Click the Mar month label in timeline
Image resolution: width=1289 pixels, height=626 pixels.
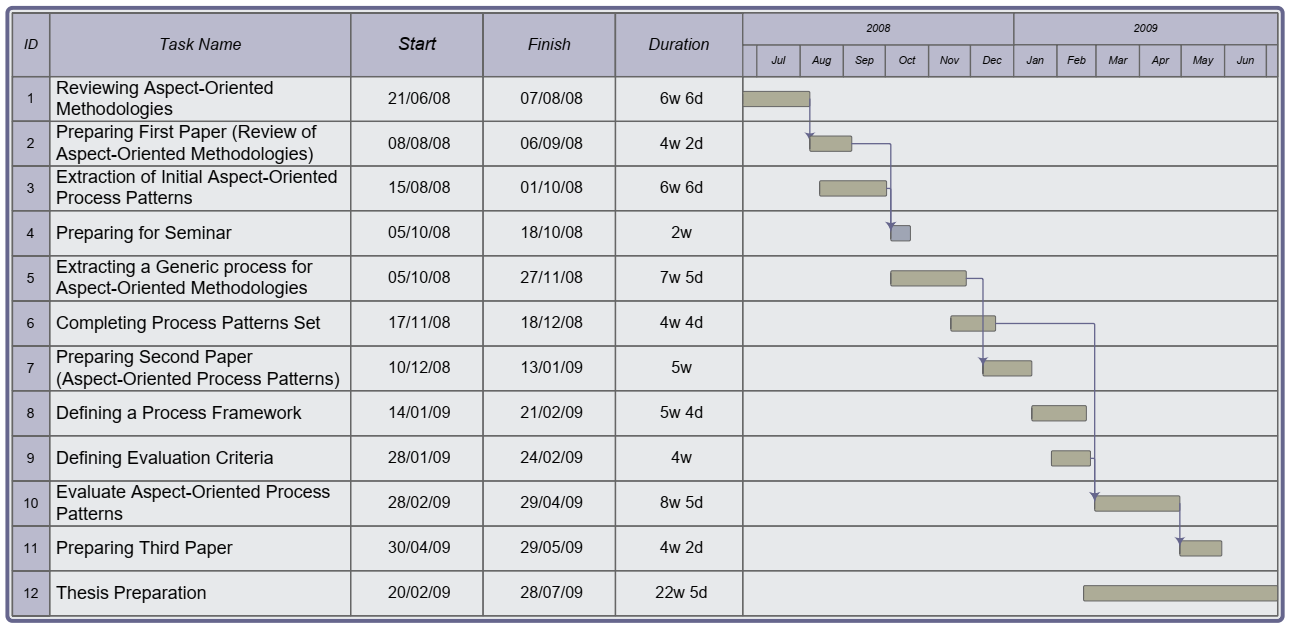1118,61
